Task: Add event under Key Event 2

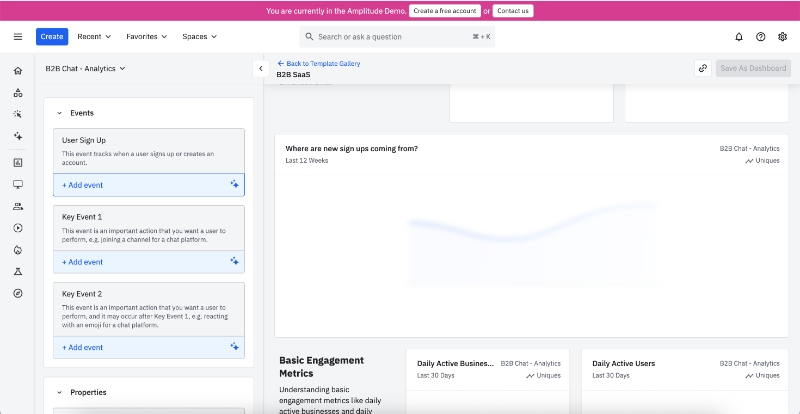Action: [x=148, y=347]
